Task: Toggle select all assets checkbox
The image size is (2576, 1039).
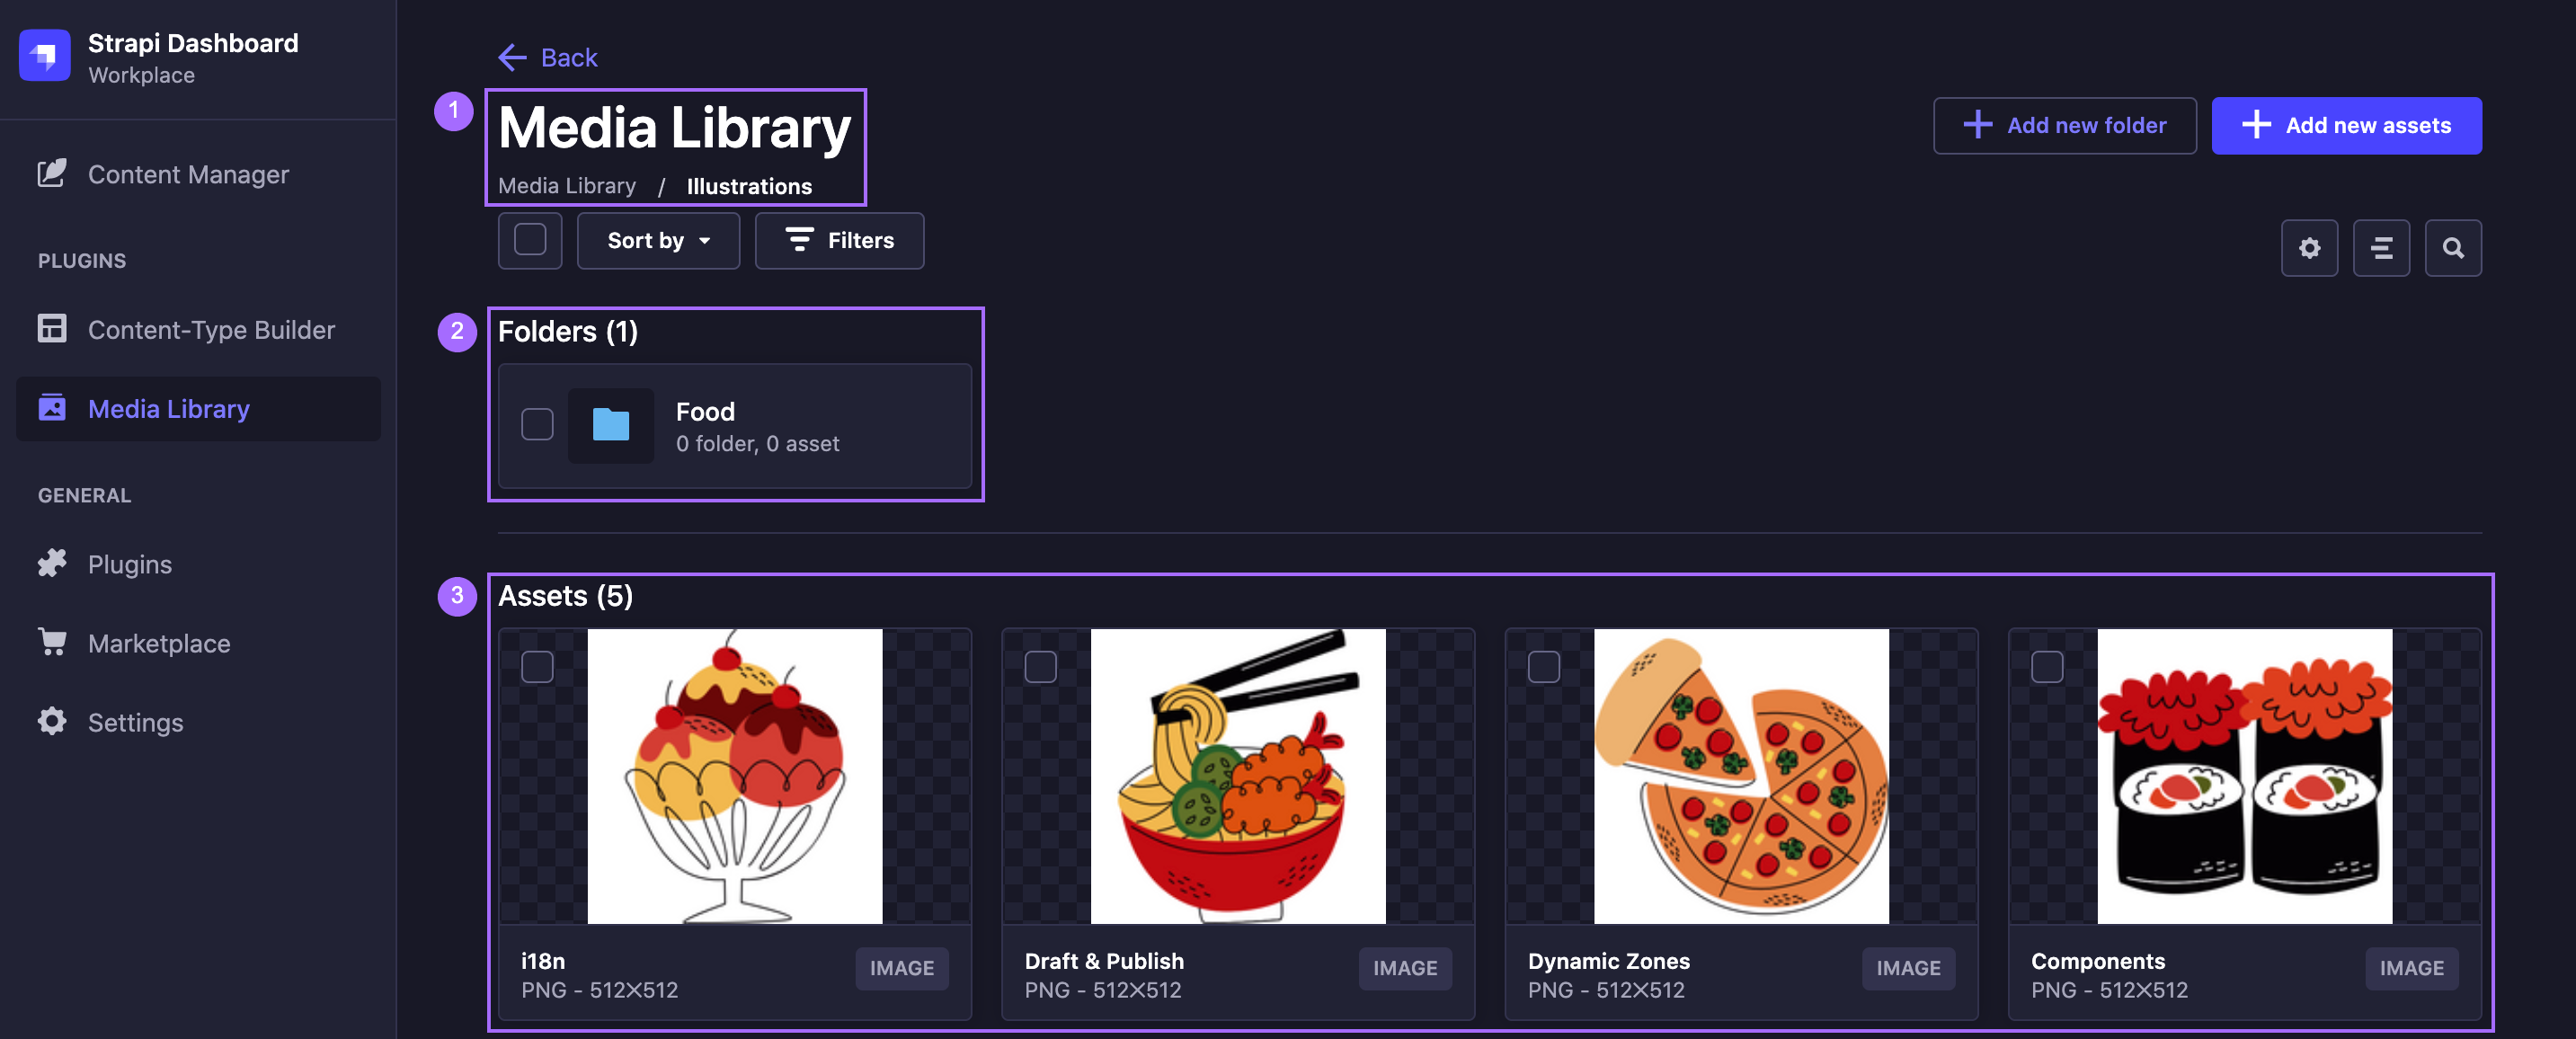Action: point(529,240)
